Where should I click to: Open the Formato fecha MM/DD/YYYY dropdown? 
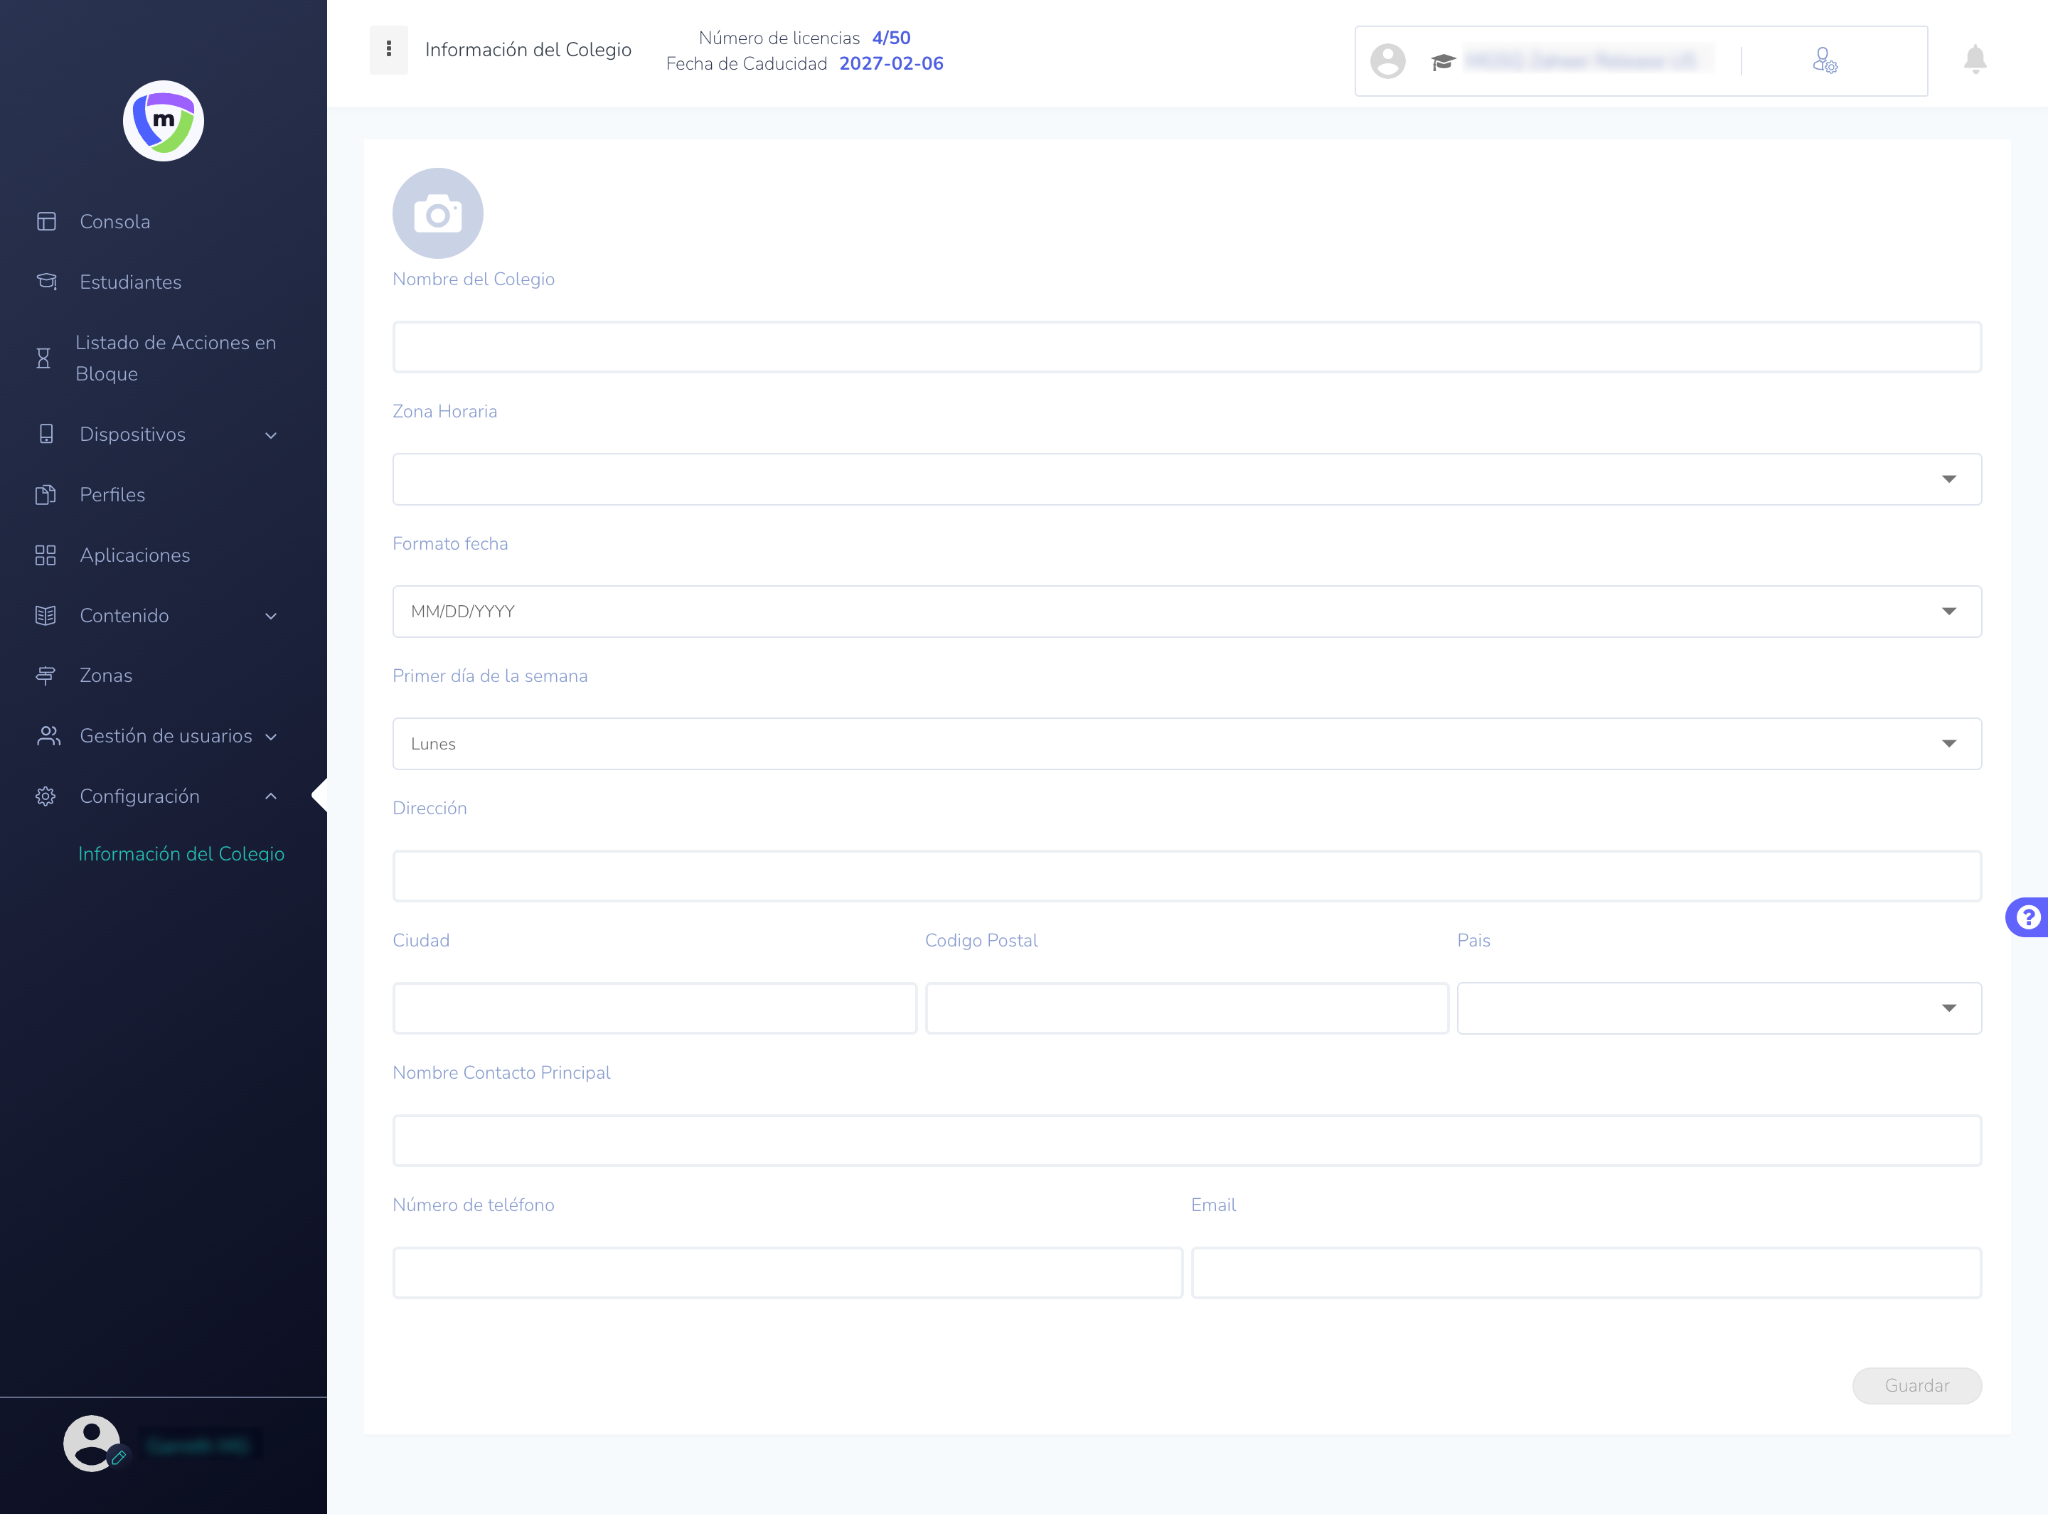[x=1186, y=611]
